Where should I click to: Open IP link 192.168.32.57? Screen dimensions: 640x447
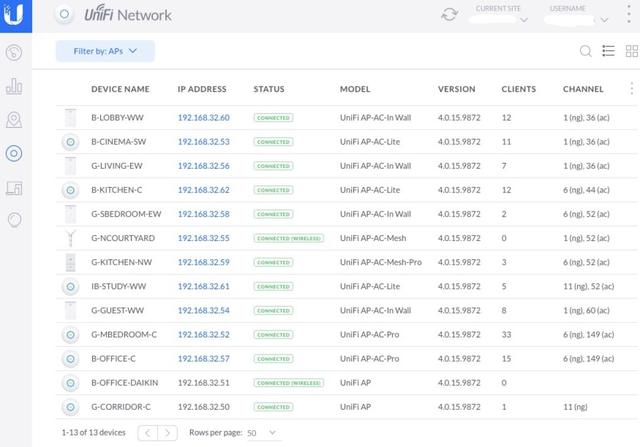tap(203, 358)
